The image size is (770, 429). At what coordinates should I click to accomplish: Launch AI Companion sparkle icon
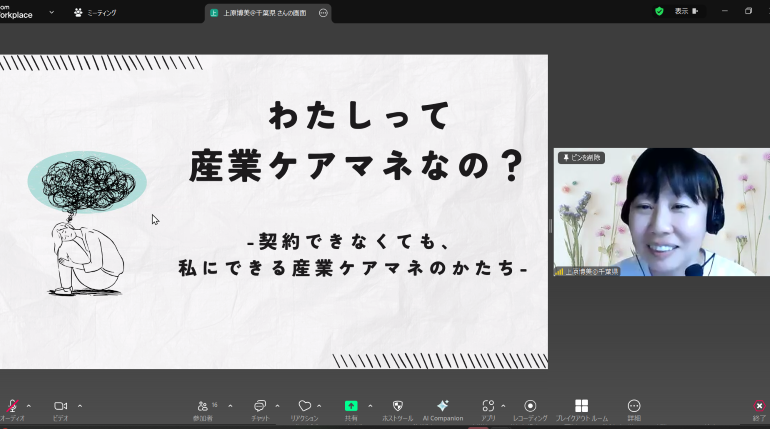442,406
